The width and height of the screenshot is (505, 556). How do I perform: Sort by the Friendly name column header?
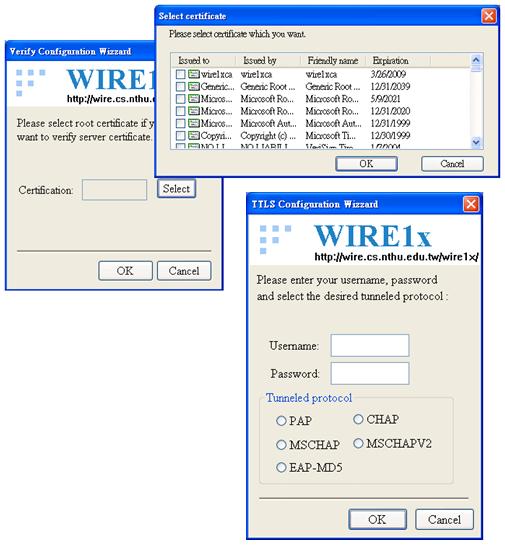[x=333, y=61]
